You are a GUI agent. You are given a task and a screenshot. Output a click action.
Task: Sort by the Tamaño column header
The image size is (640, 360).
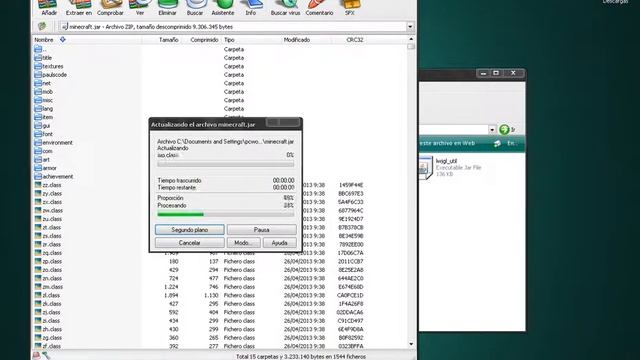[168, 40]
